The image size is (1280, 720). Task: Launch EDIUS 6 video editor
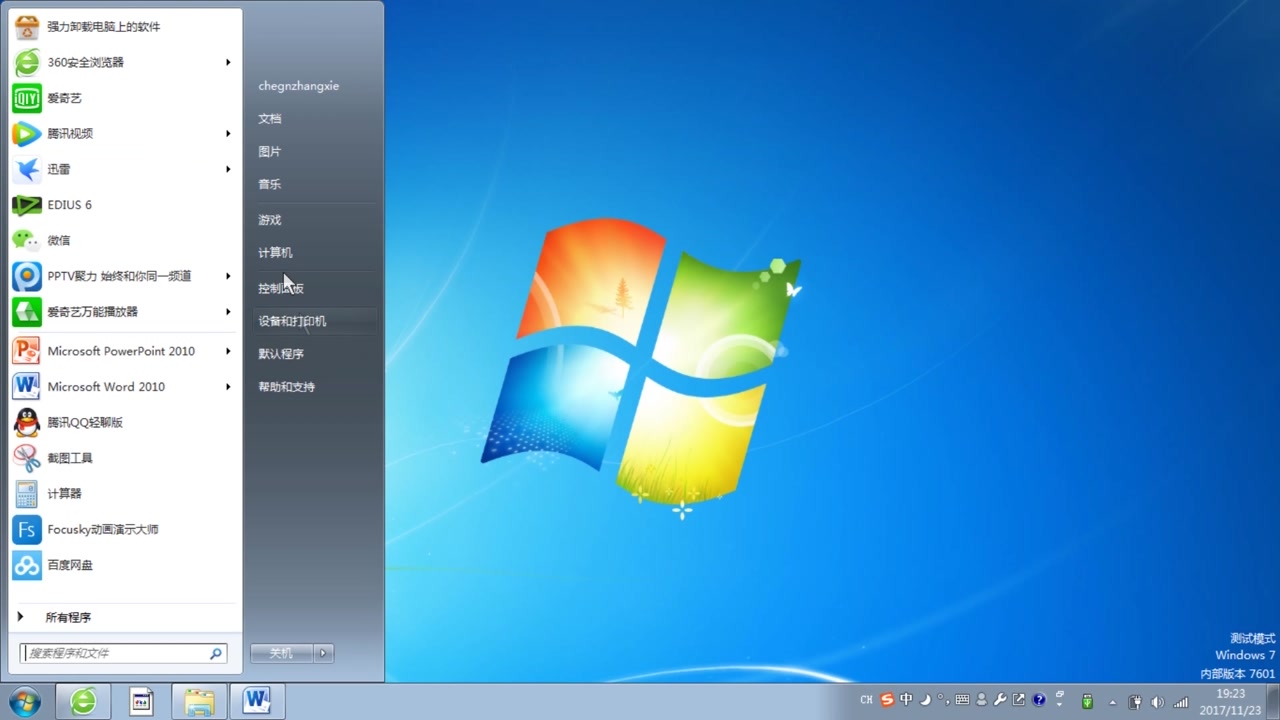(125, 205)
